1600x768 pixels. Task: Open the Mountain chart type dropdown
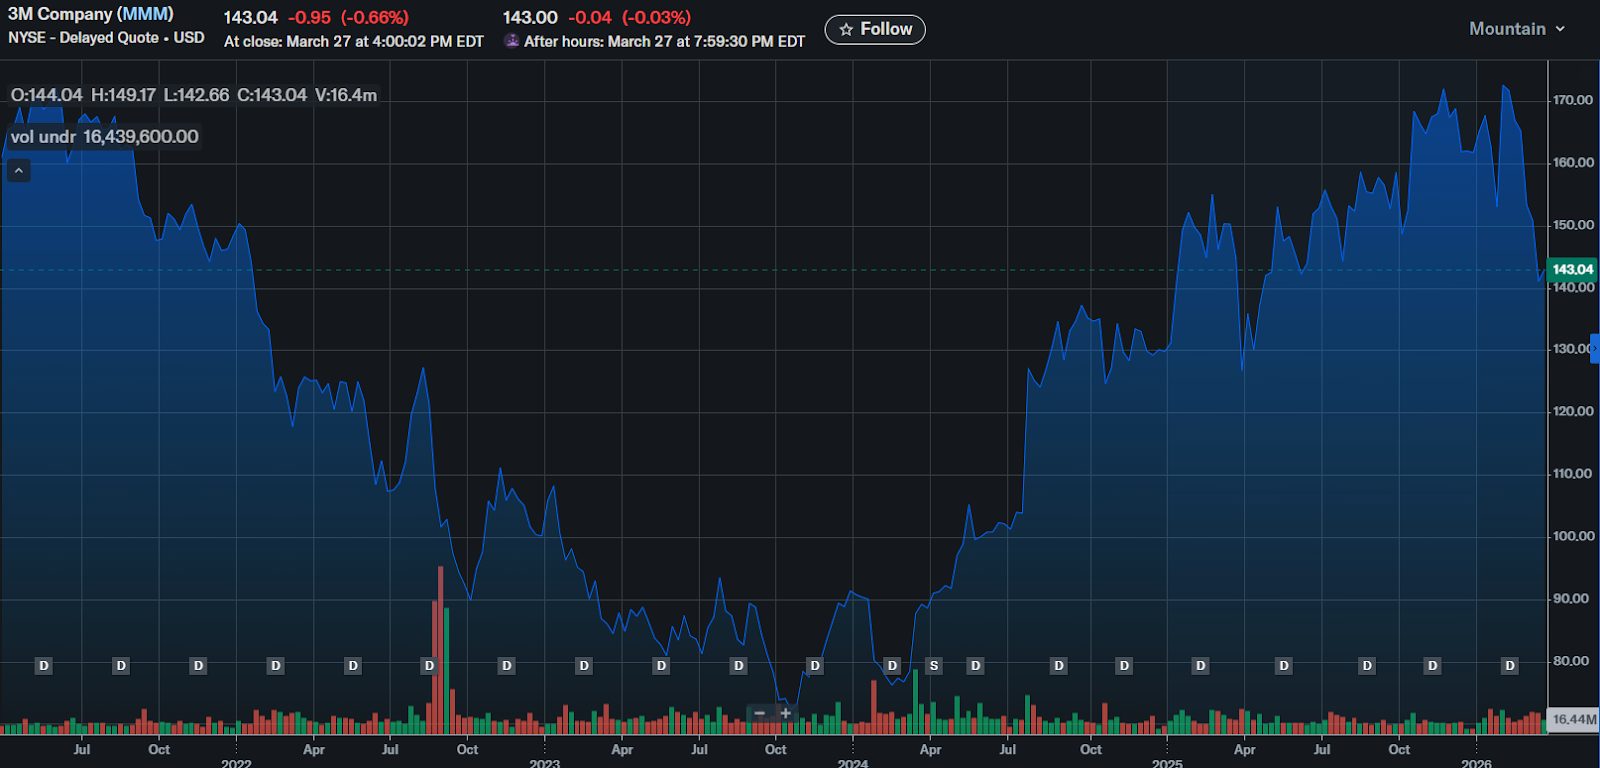[x=1516, y=29]
